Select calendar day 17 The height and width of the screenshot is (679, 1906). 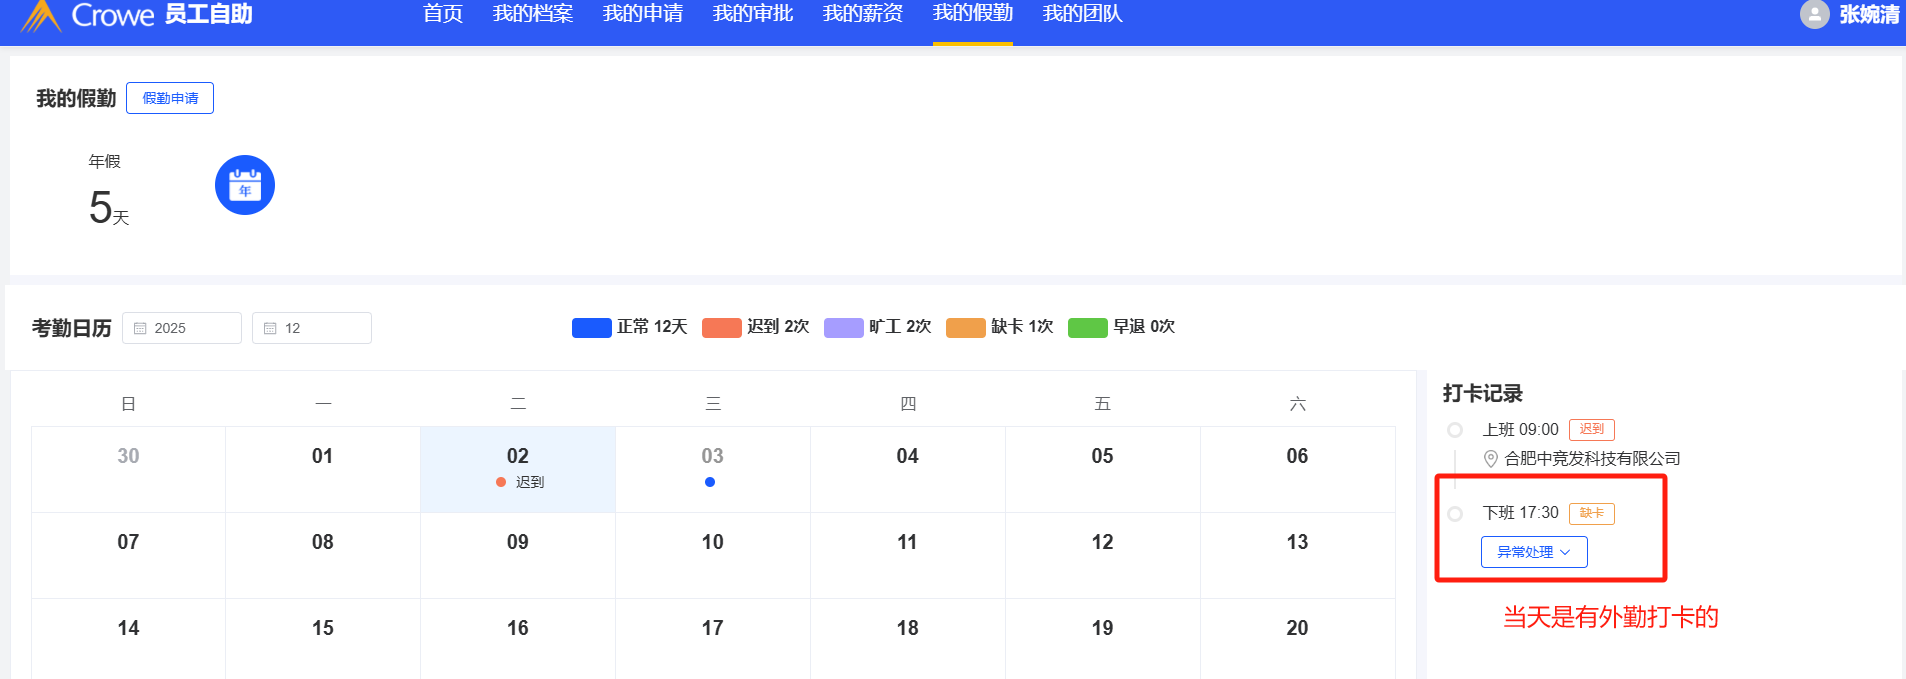point(713,639)
